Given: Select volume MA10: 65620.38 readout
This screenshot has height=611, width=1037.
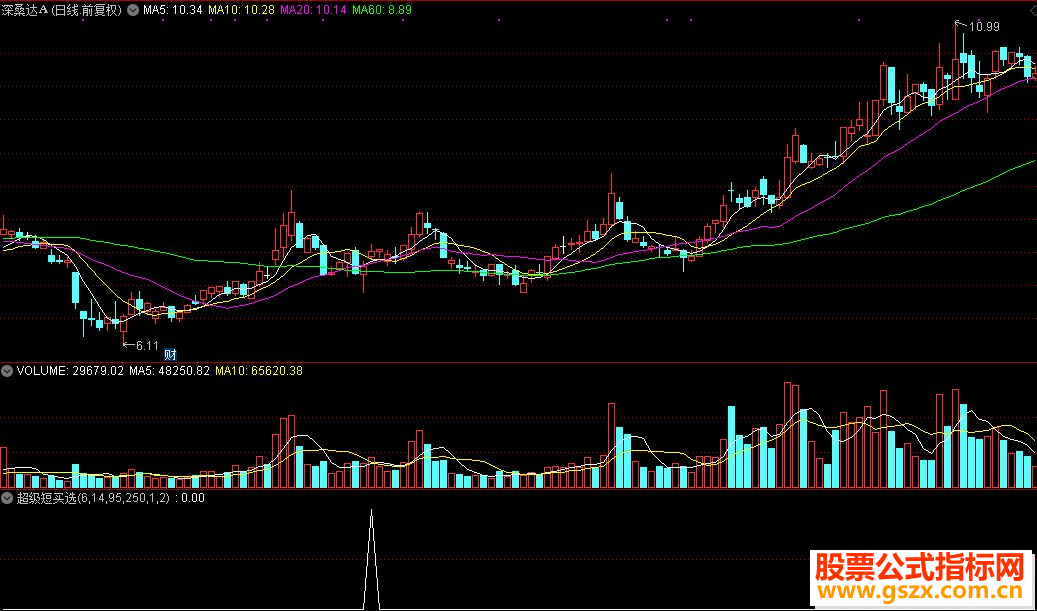Looking at the screenshot, I should tap(259, 372).
